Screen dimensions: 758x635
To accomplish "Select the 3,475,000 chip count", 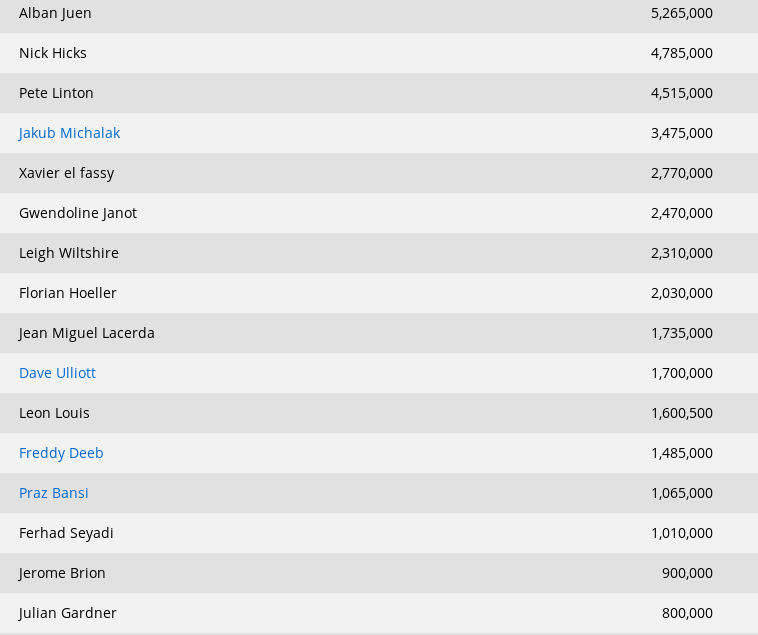I will tap(681, 133).
